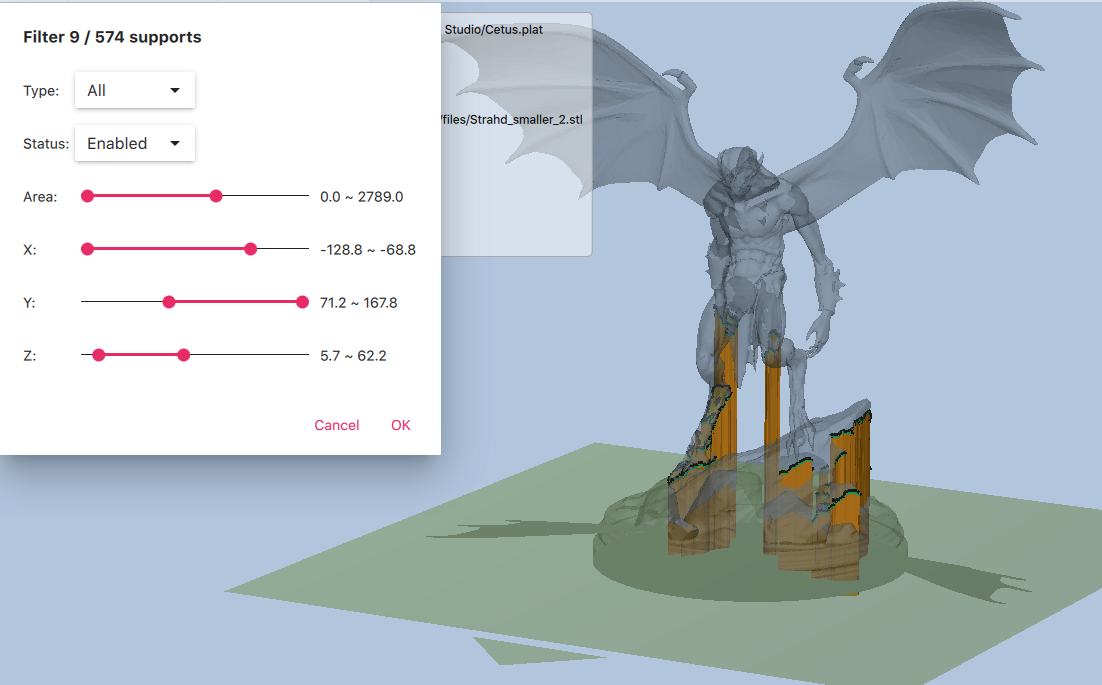
Task: Click the Z slider lower handle
Action: [x=98, y=355]
